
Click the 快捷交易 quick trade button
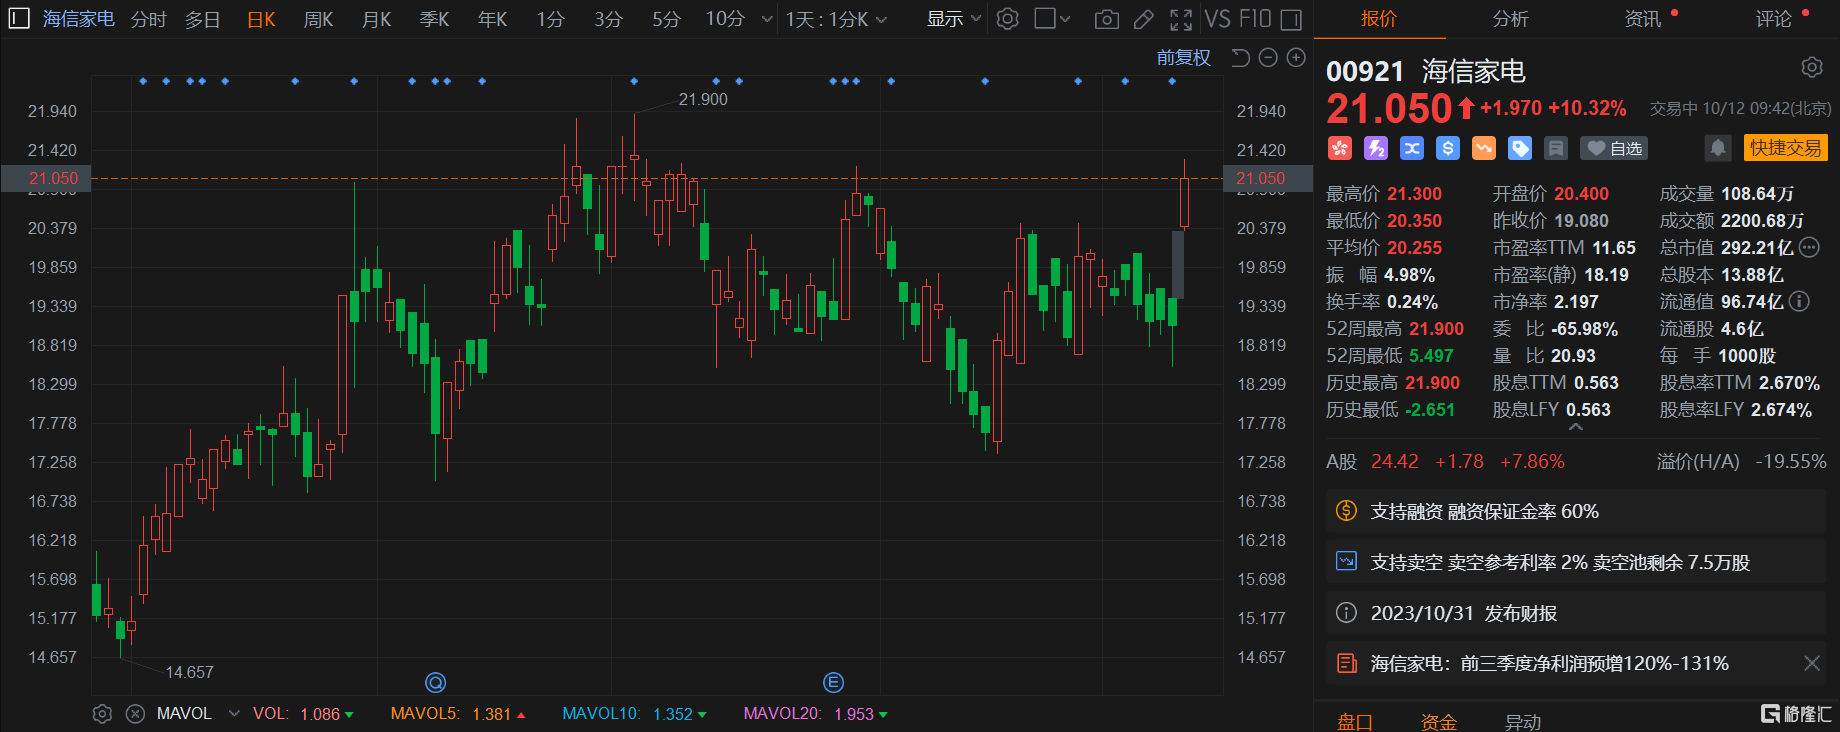(x=1785, y=148)
